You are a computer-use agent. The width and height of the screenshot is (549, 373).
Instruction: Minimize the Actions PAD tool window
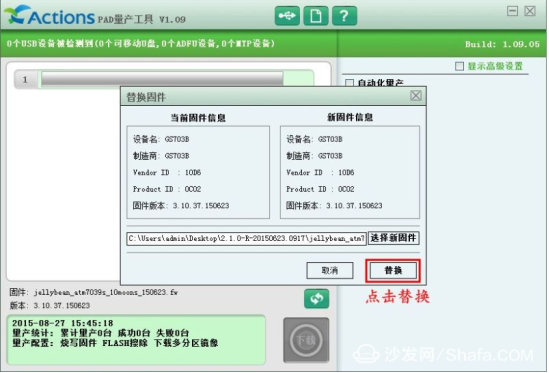tap(512, 11)
